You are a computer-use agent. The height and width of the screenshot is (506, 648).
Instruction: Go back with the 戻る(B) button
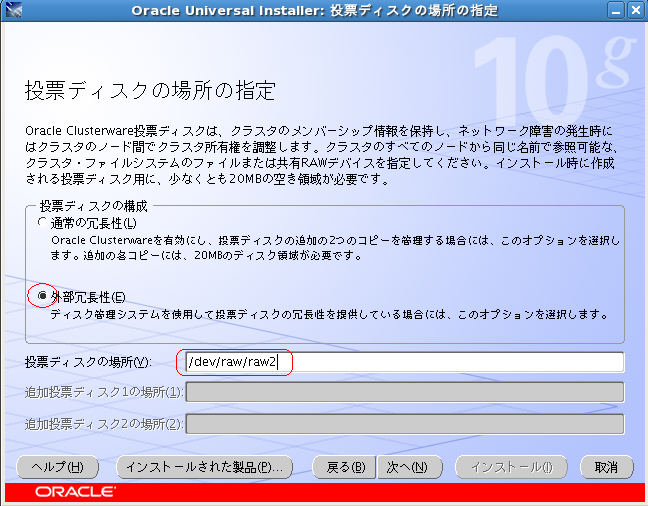344,467
